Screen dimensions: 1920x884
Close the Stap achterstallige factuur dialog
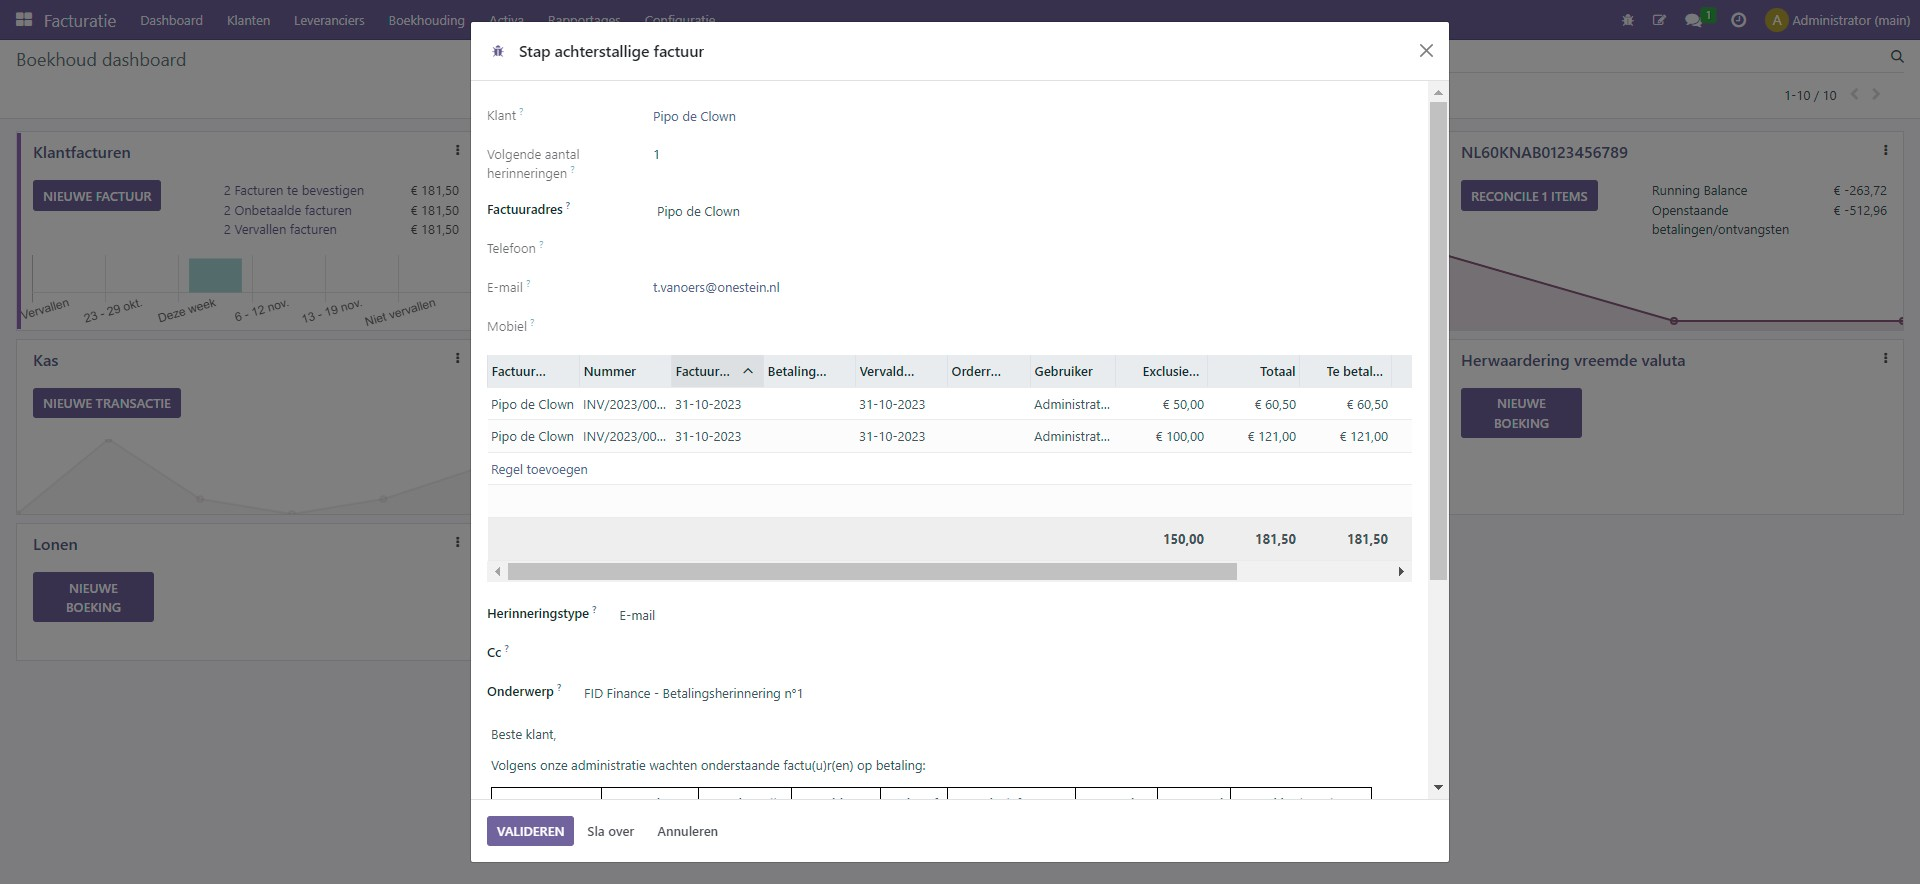coord(1426,51)
